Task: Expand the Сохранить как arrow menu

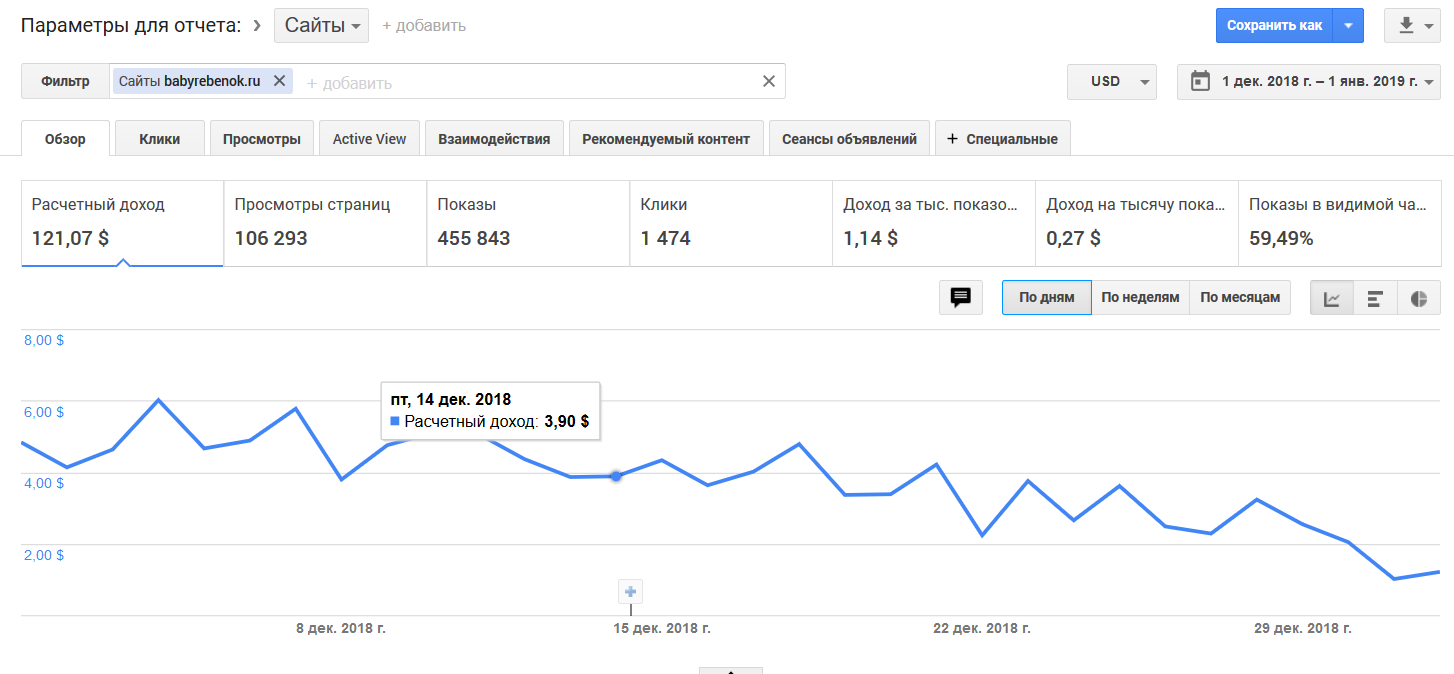Action: [x=1348, y=26]
